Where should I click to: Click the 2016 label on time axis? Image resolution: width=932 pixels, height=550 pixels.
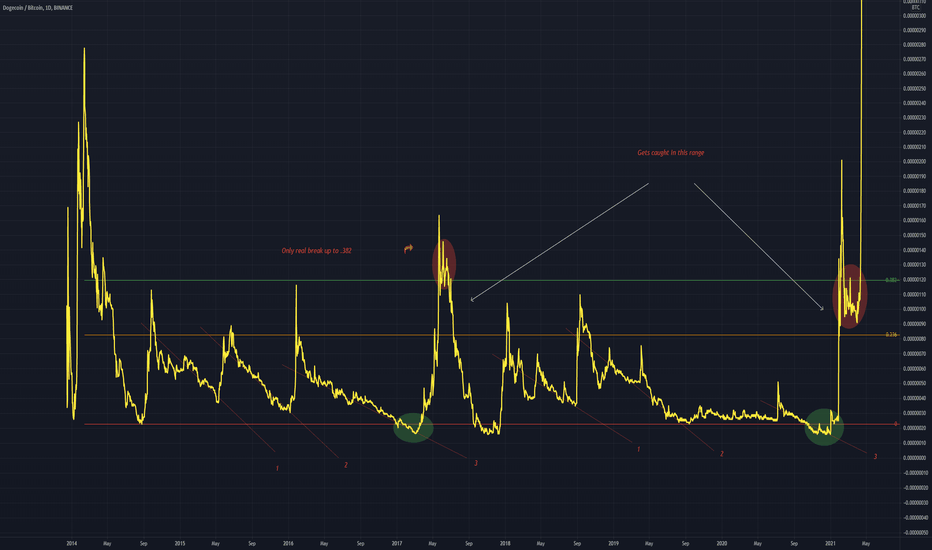pos(288,543)
